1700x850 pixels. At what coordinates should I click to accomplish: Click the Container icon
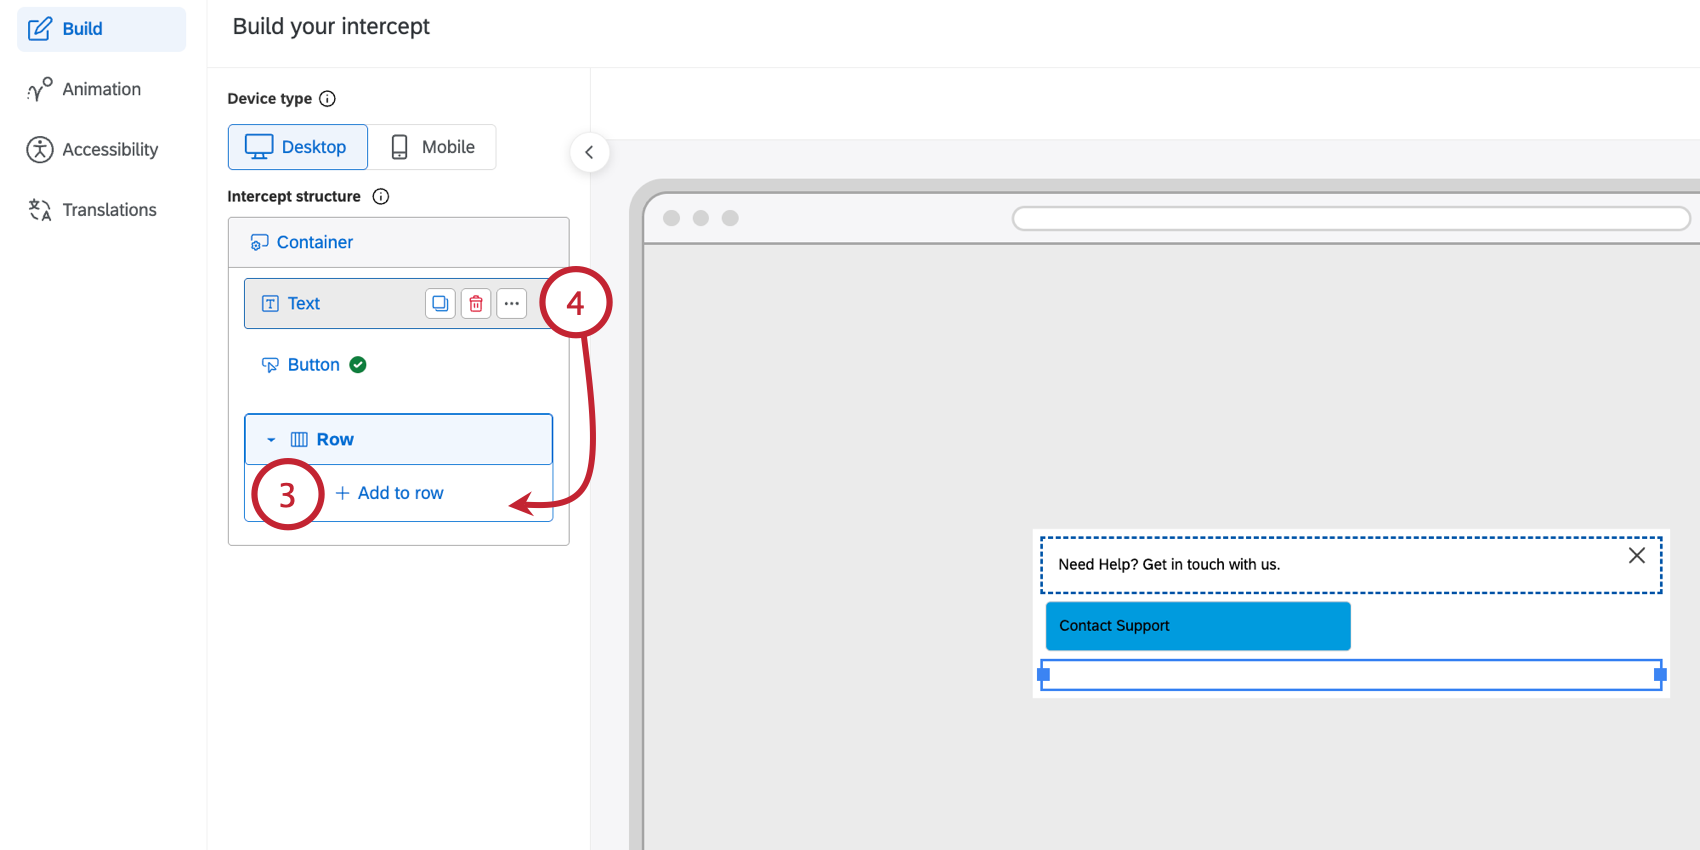click(259, 242)
